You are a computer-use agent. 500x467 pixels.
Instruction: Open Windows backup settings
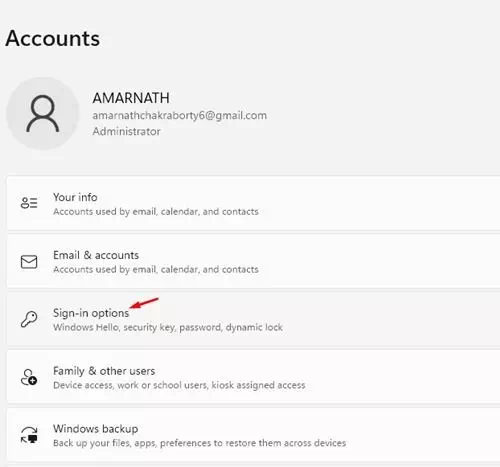[x=253, y=435]
